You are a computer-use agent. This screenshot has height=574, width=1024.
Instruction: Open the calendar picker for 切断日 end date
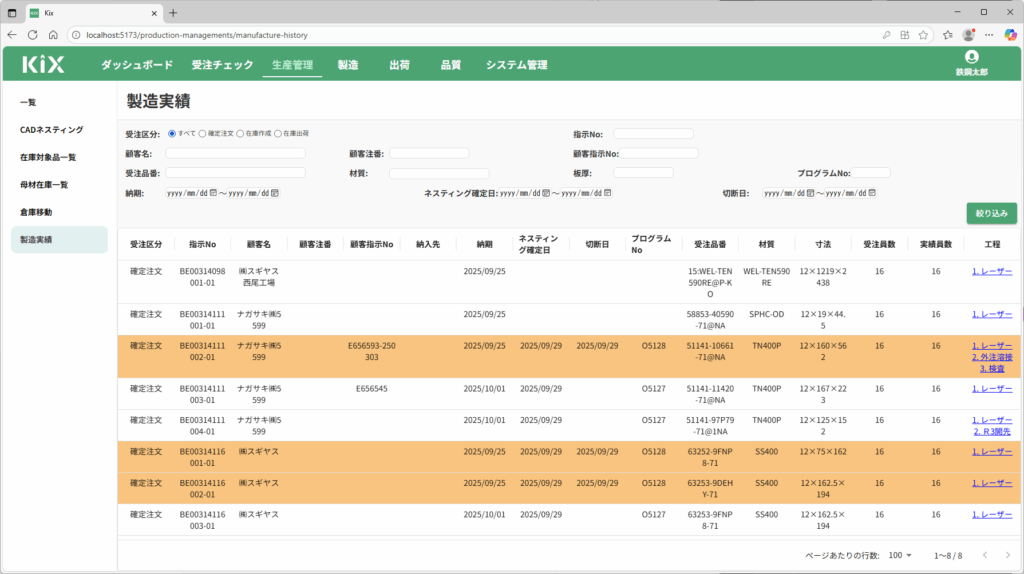[x=873, y=193]
